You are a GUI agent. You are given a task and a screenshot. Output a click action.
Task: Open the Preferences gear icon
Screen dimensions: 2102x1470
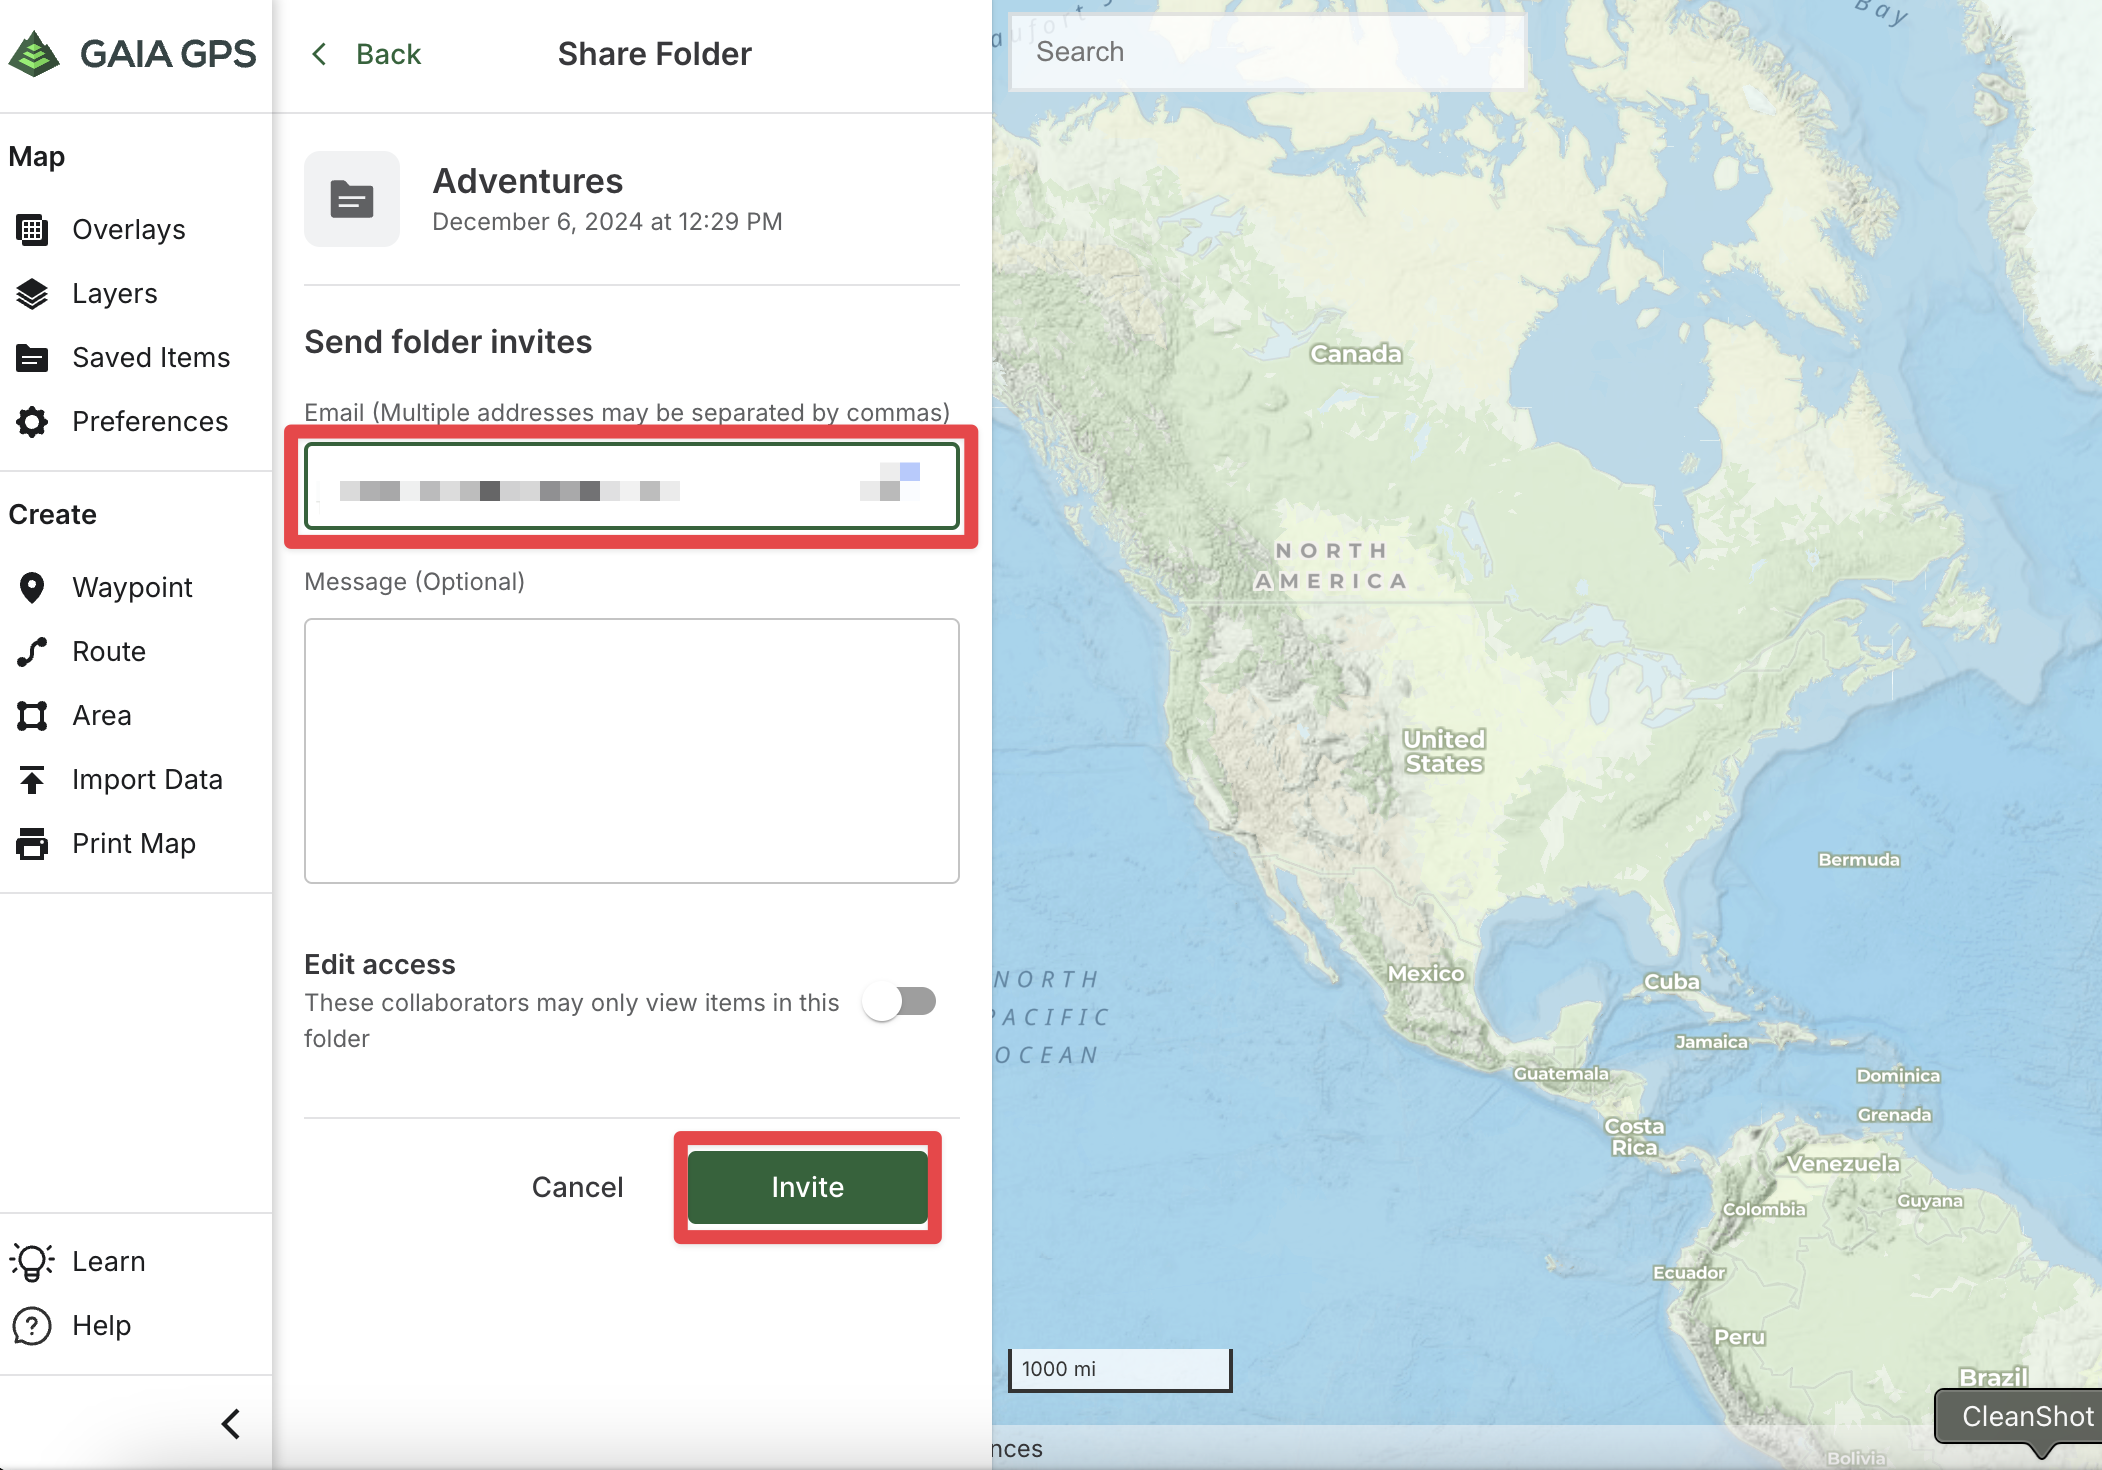pyautogui.click(x=32, y=422)
